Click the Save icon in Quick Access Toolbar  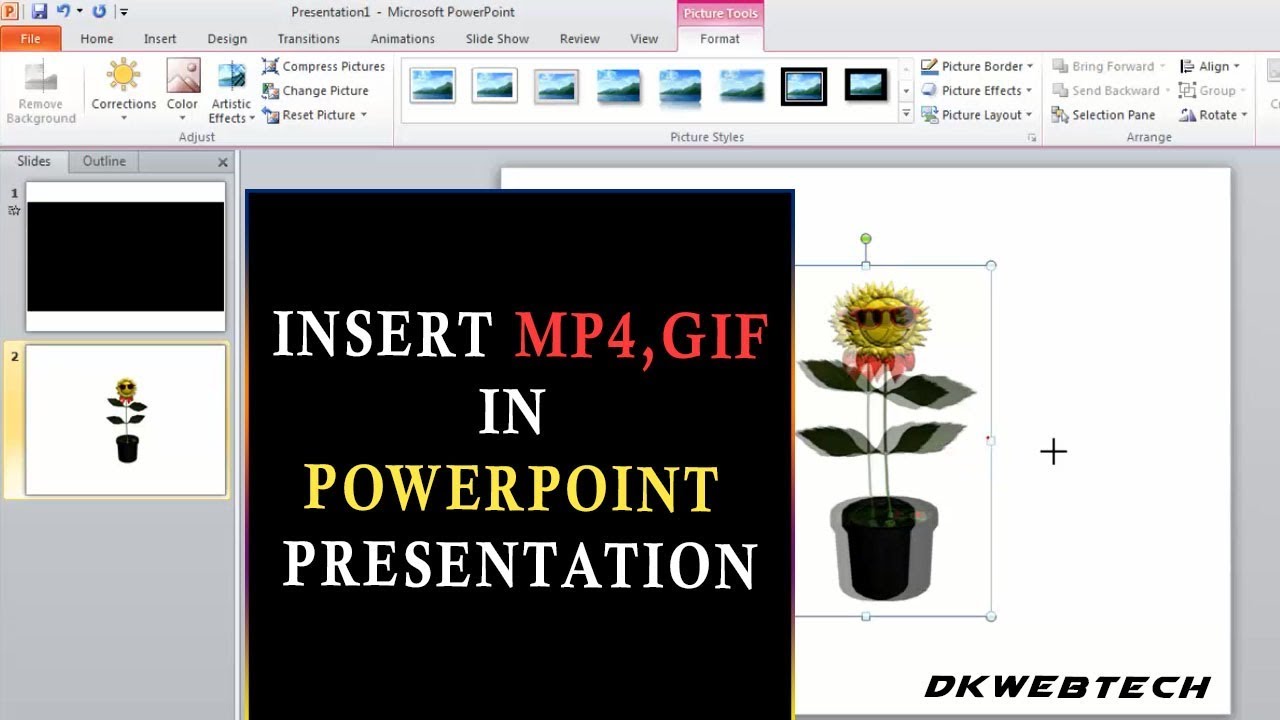pyautogui.click(x=39, y=12)
